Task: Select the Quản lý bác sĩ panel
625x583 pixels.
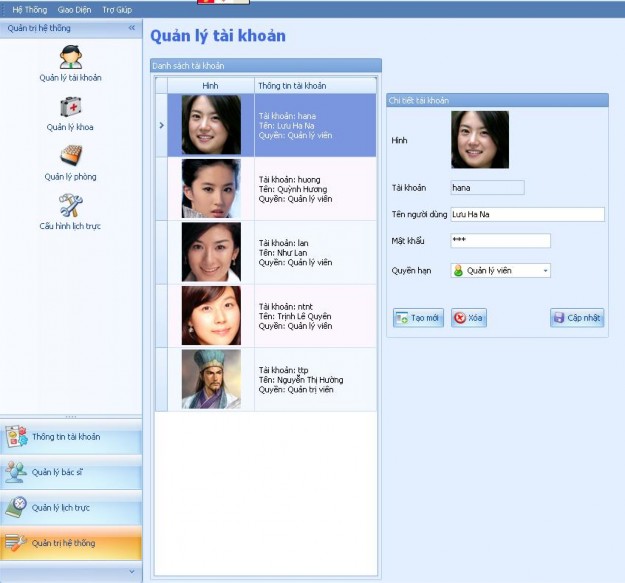Action: pos(71,472)
